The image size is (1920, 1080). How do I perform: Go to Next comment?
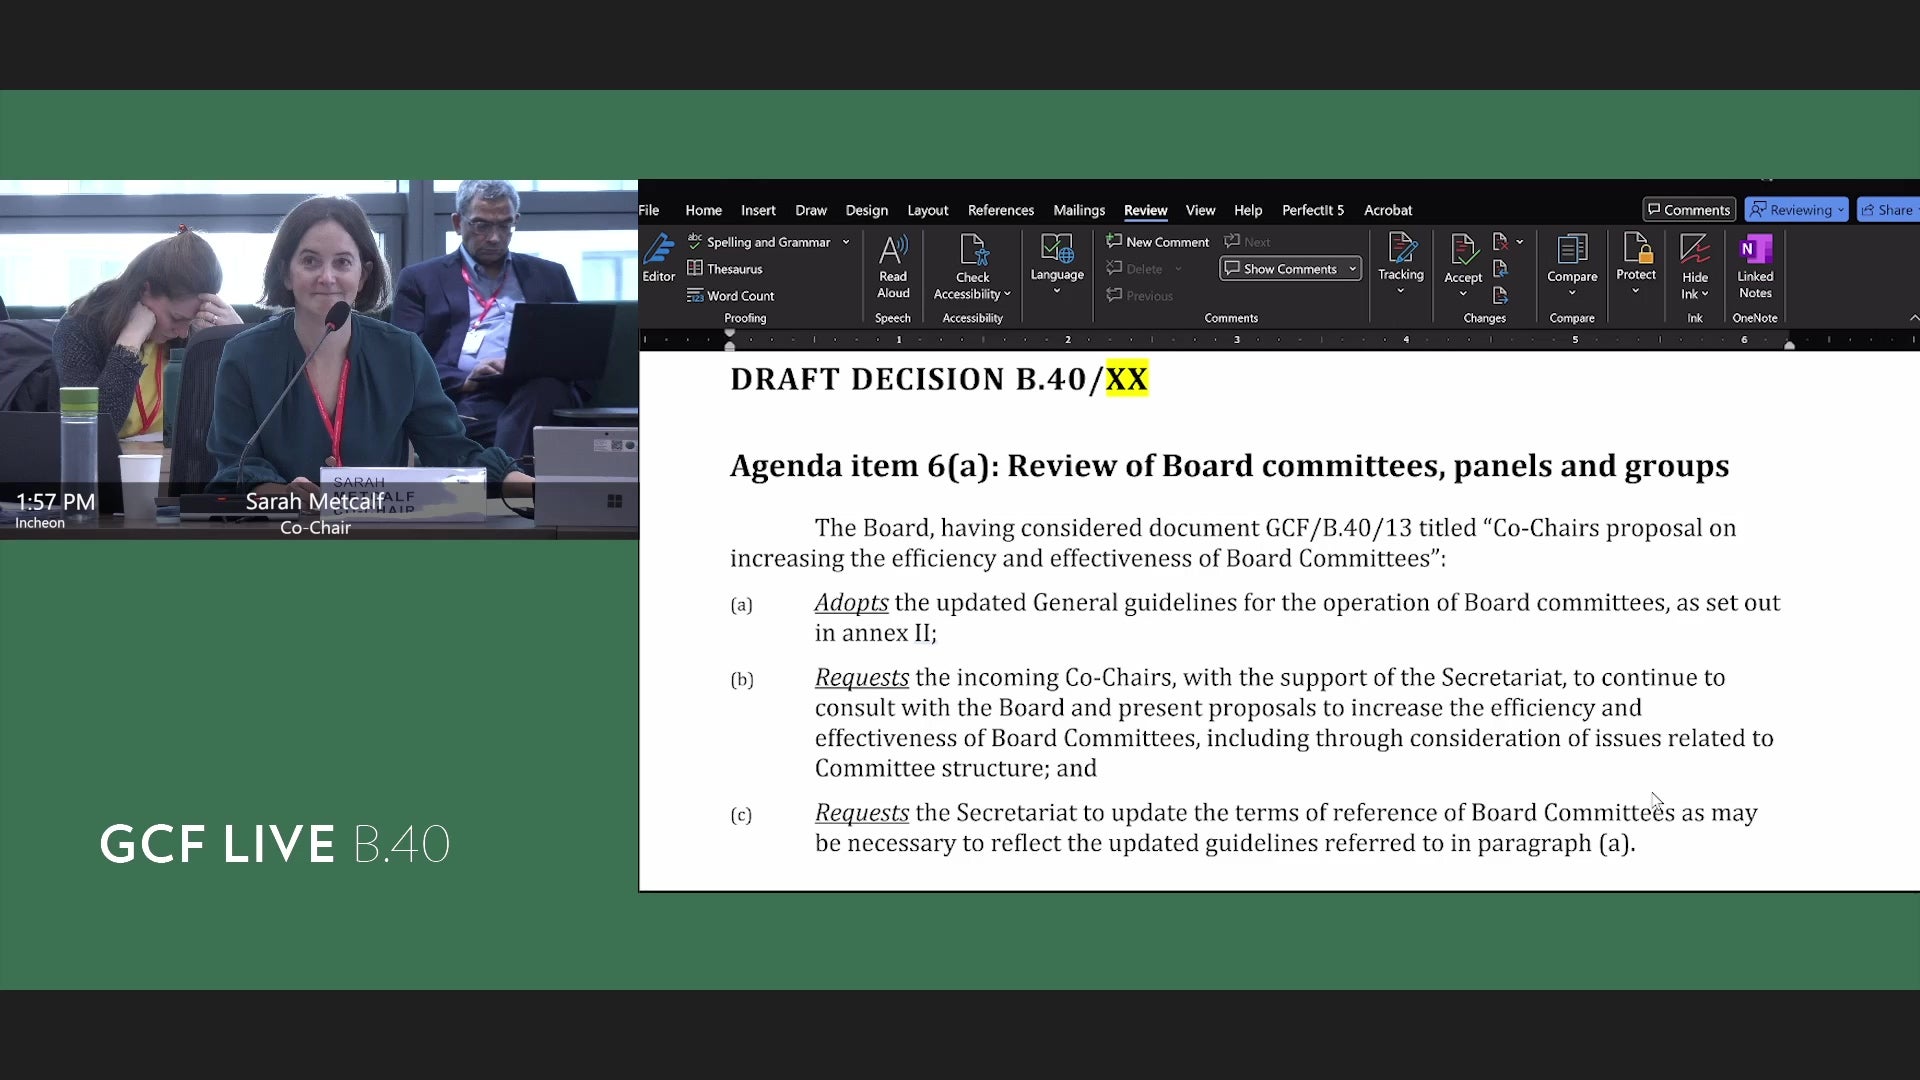pos(1247,242)
